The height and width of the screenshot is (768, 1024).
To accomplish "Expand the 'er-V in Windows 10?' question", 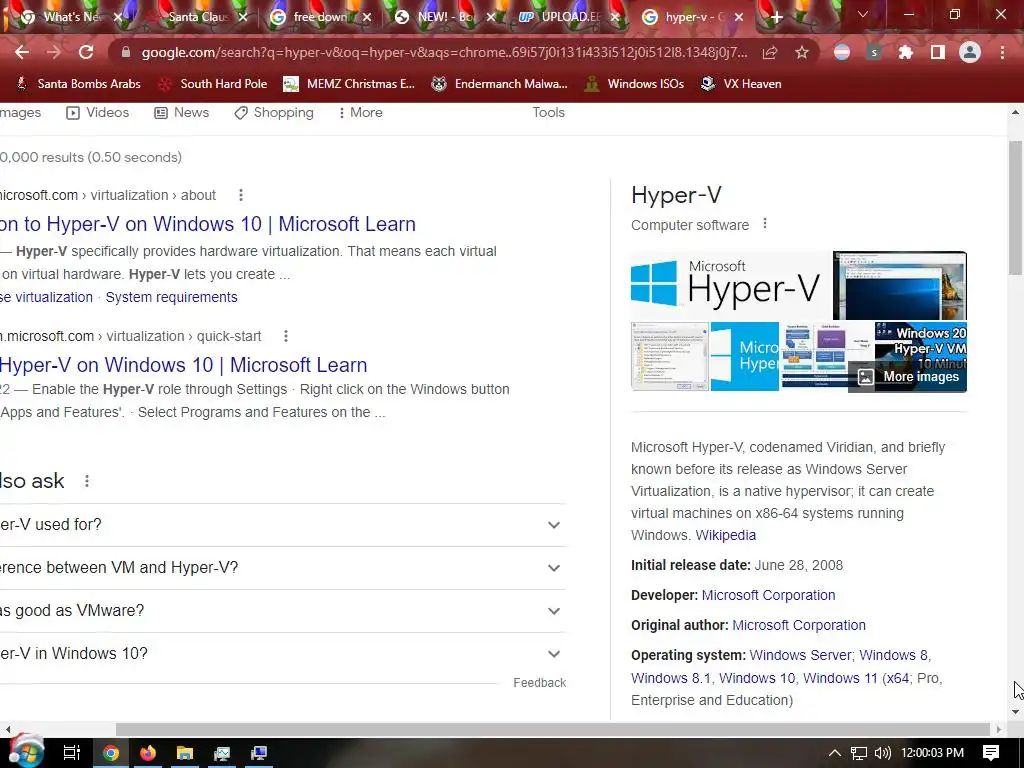I will point(283,654).
